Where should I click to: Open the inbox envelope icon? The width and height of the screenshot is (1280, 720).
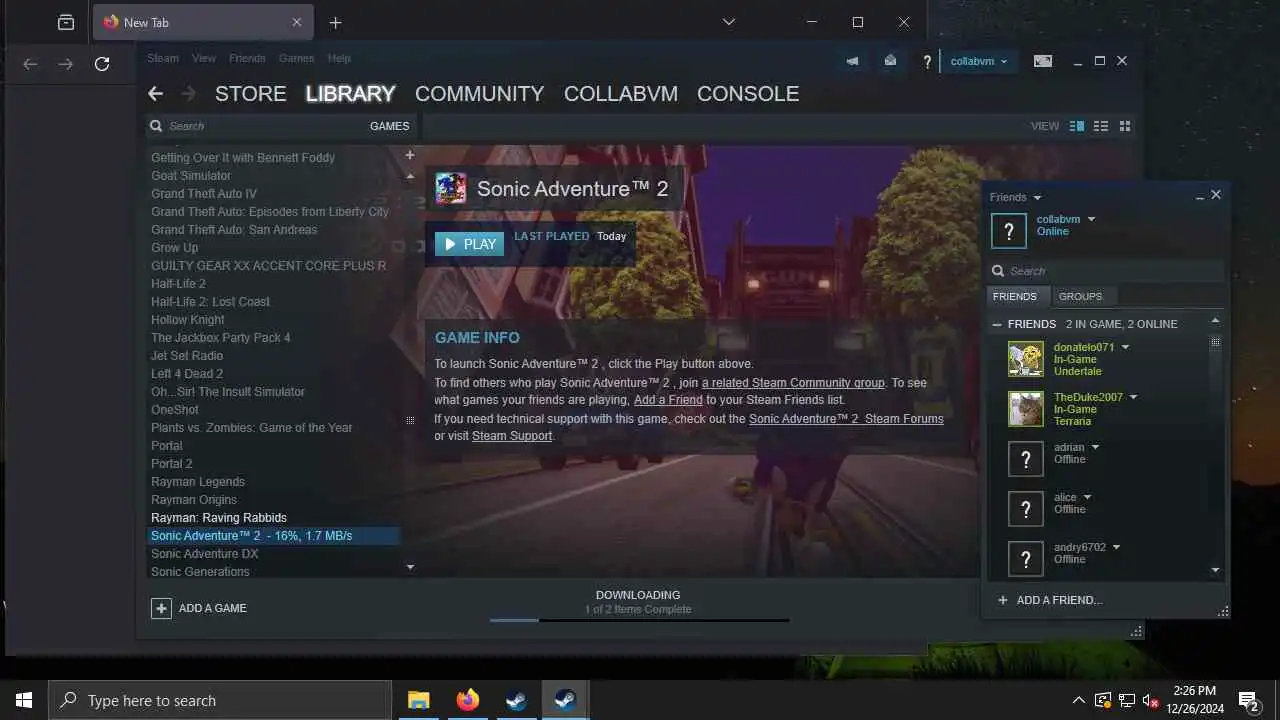(890, 61)
